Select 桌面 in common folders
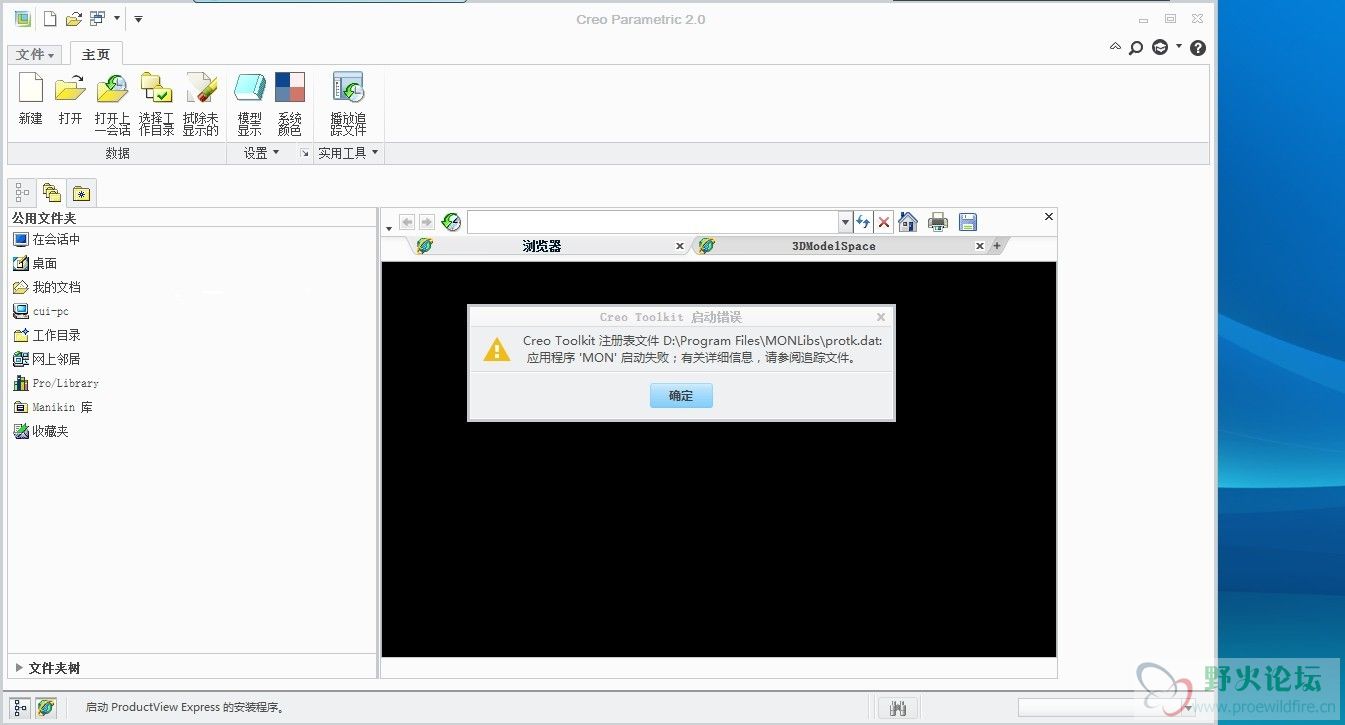 (x=35, y=264)
